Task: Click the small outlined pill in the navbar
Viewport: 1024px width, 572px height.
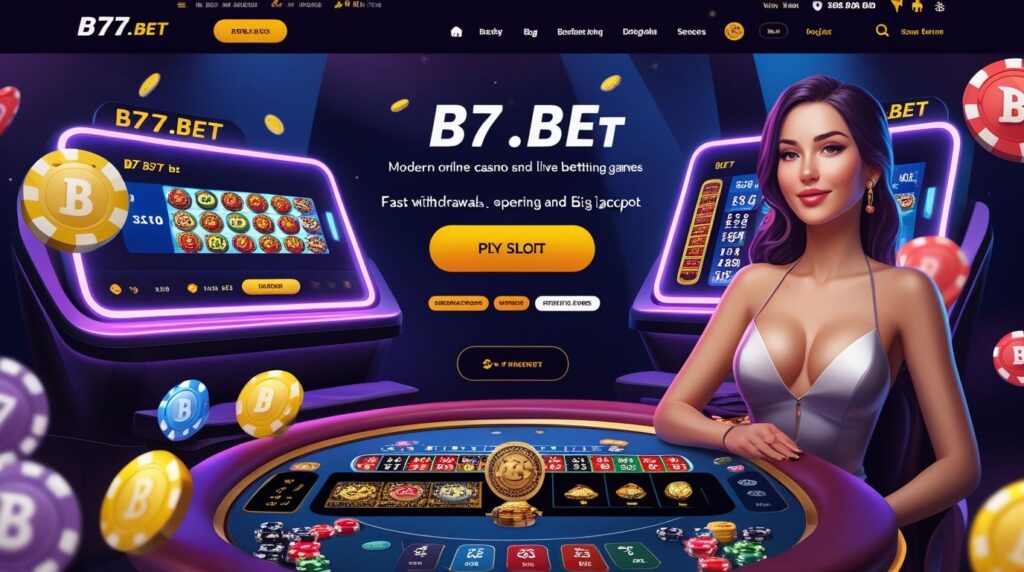Action: click(x=773, y=31)
